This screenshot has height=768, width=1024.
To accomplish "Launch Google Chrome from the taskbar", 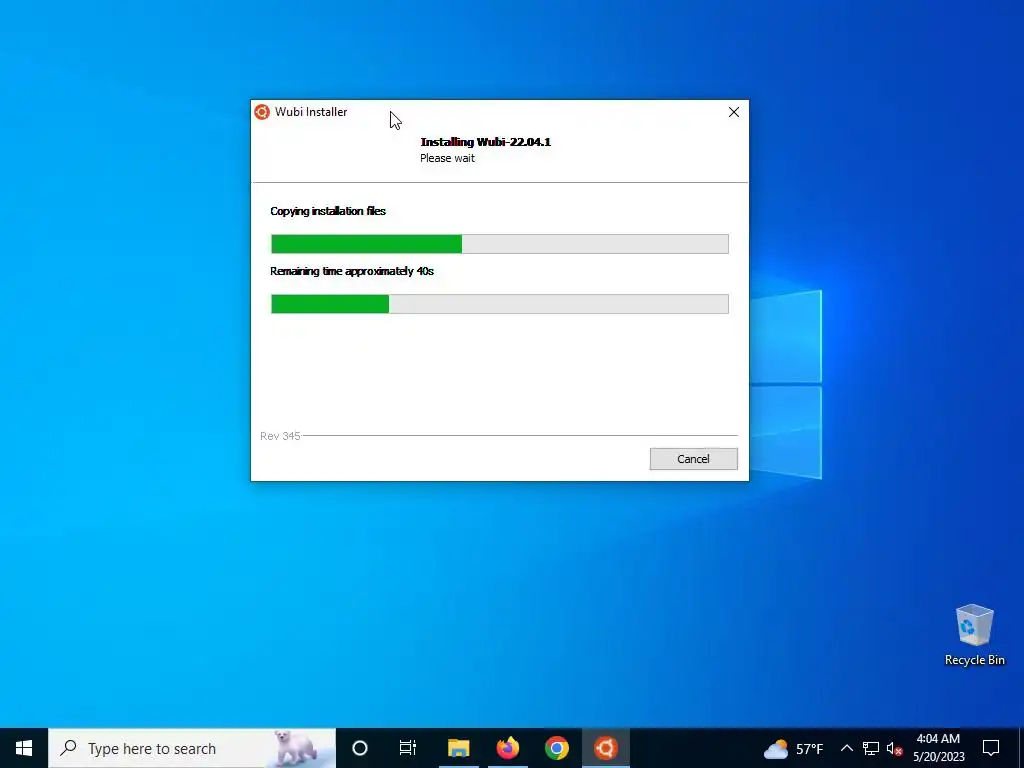I will tap(556, 748).
